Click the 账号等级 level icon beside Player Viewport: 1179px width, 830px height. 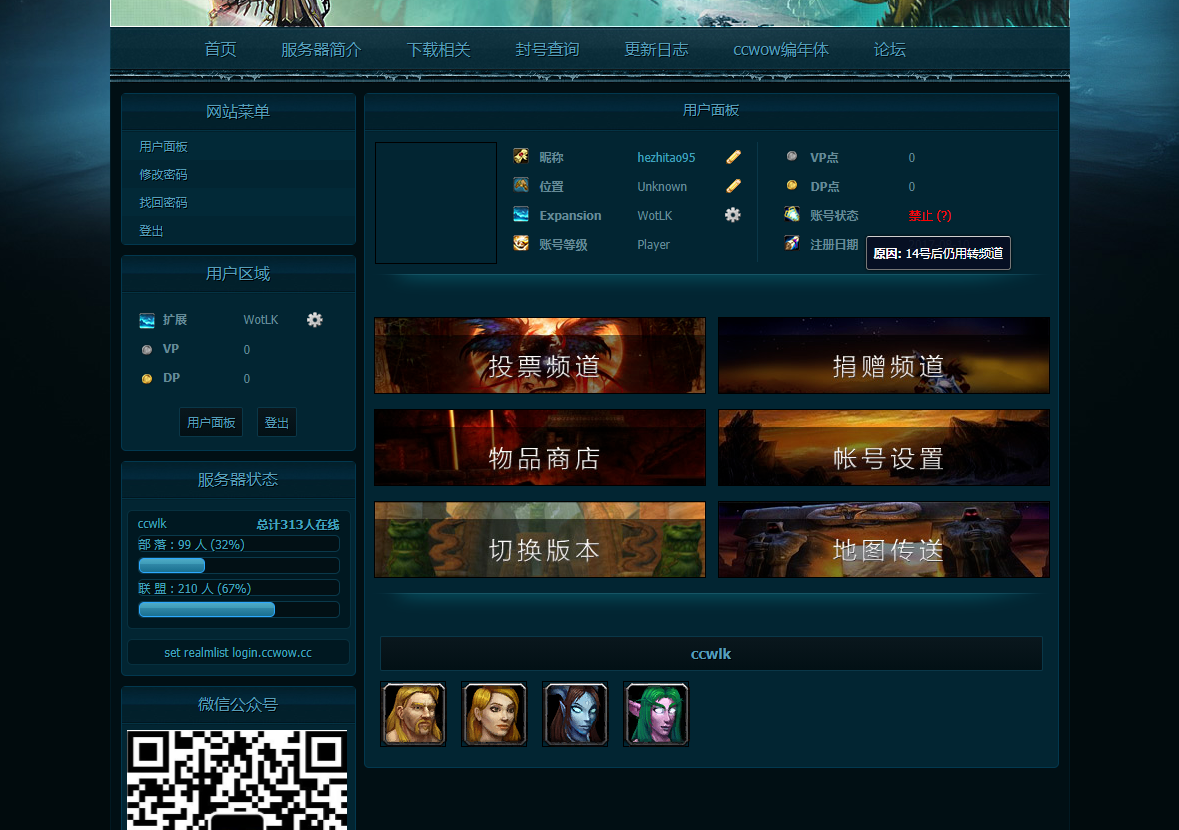pos(520,243)
